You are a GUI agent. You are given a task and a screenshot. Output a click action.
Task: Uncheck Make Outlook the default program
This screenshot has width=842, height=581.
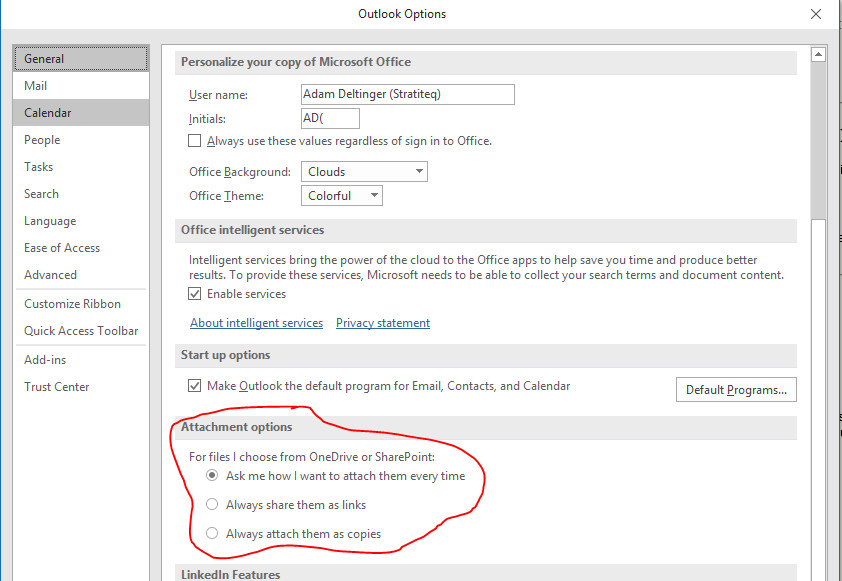click(x=194, y=386)
